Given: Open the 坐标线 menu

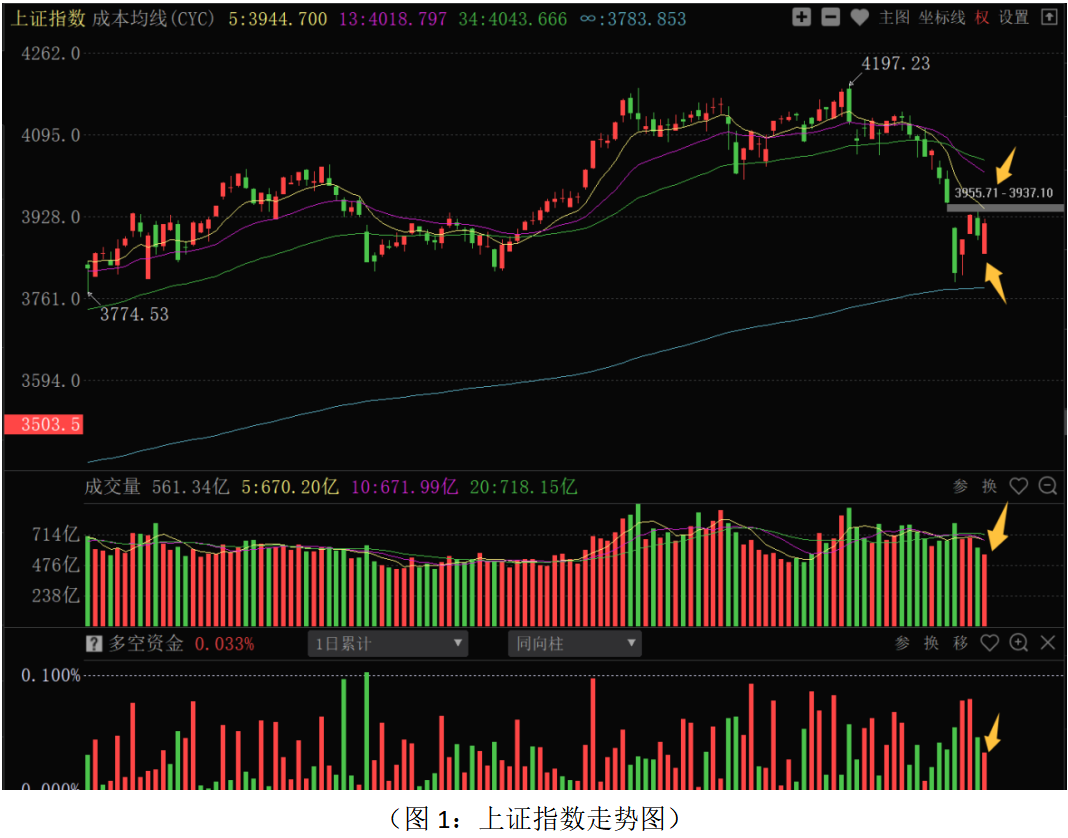Looking at the screenshot, I should 942,18.
